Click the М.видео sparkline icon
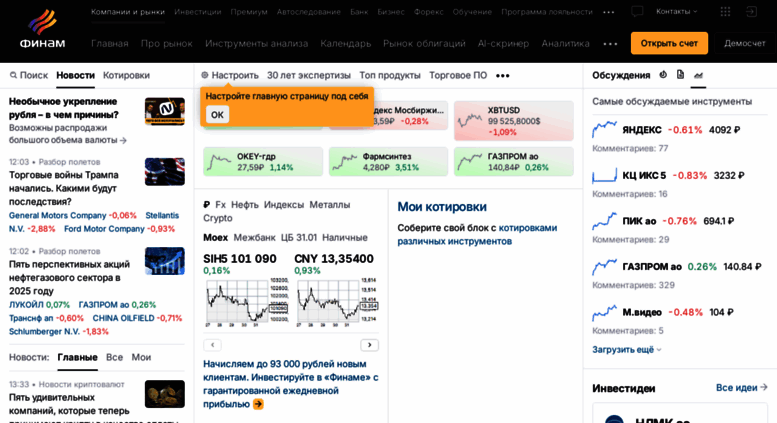The width and height of the screenshot is (777, 423). pyautogui.click(x=604, y=312)
